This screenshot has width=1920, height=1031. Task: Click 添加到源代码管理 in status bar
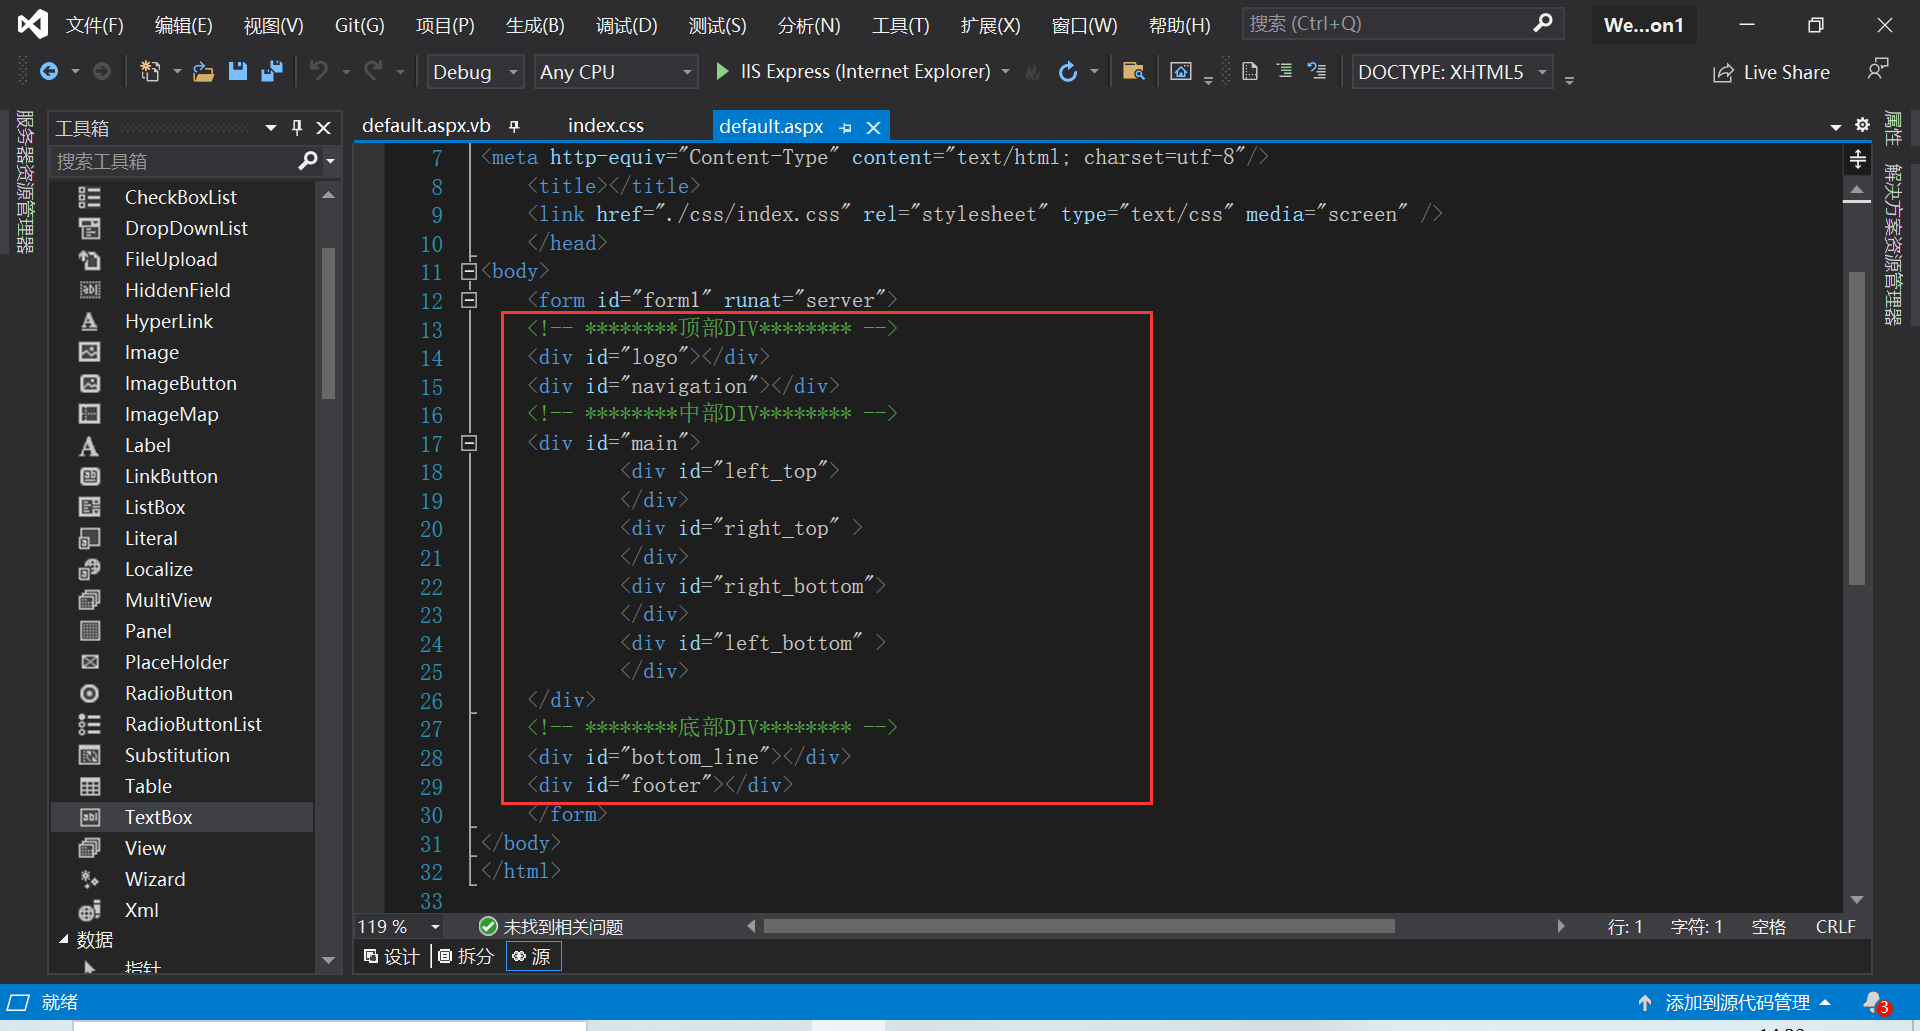[x=1736, y=1002]
